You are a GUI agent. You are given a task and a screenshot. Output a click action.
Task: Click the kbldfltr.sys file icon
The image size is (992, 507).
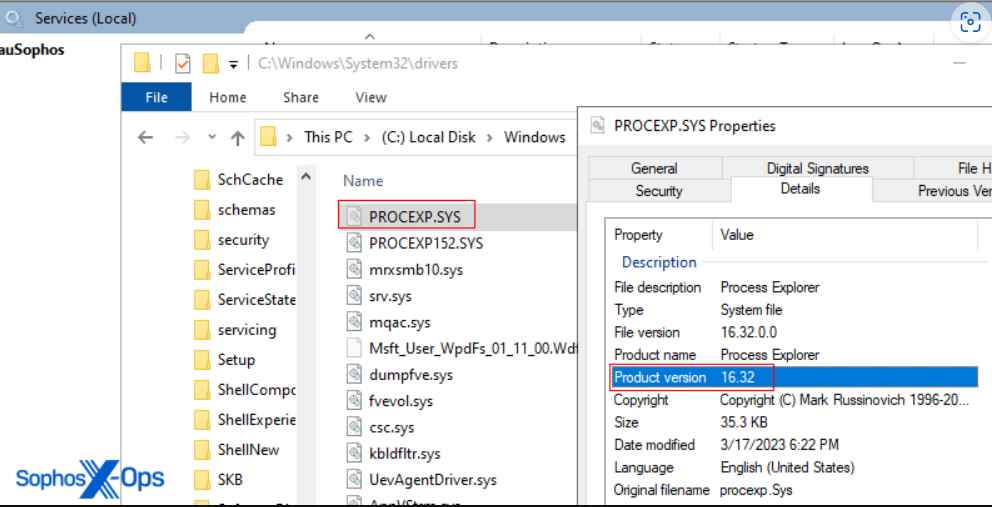pos(354,453)
